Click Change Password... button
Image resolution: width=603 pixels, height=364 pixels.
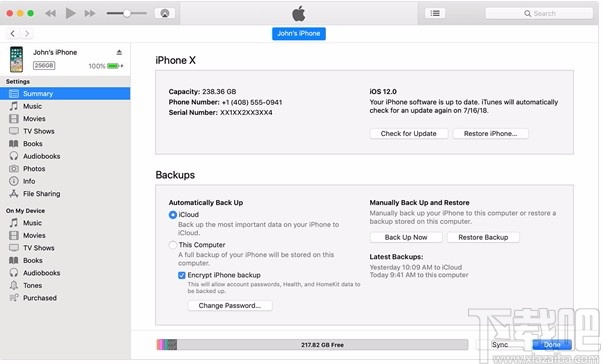pos(230,306)
